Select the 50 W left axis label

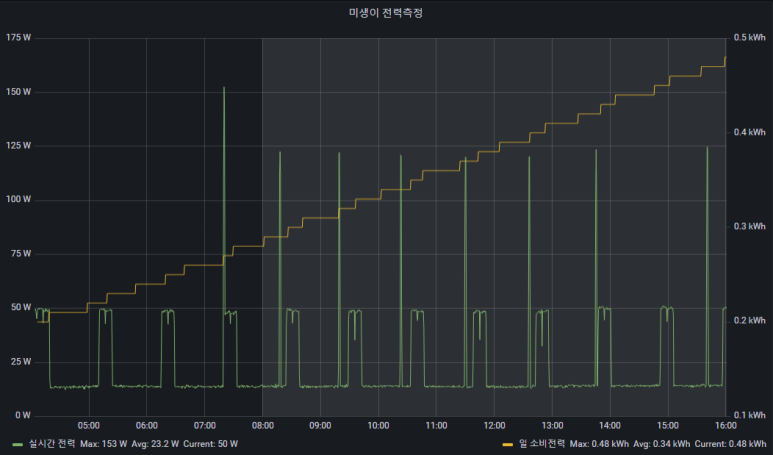[x=21, y=307]
